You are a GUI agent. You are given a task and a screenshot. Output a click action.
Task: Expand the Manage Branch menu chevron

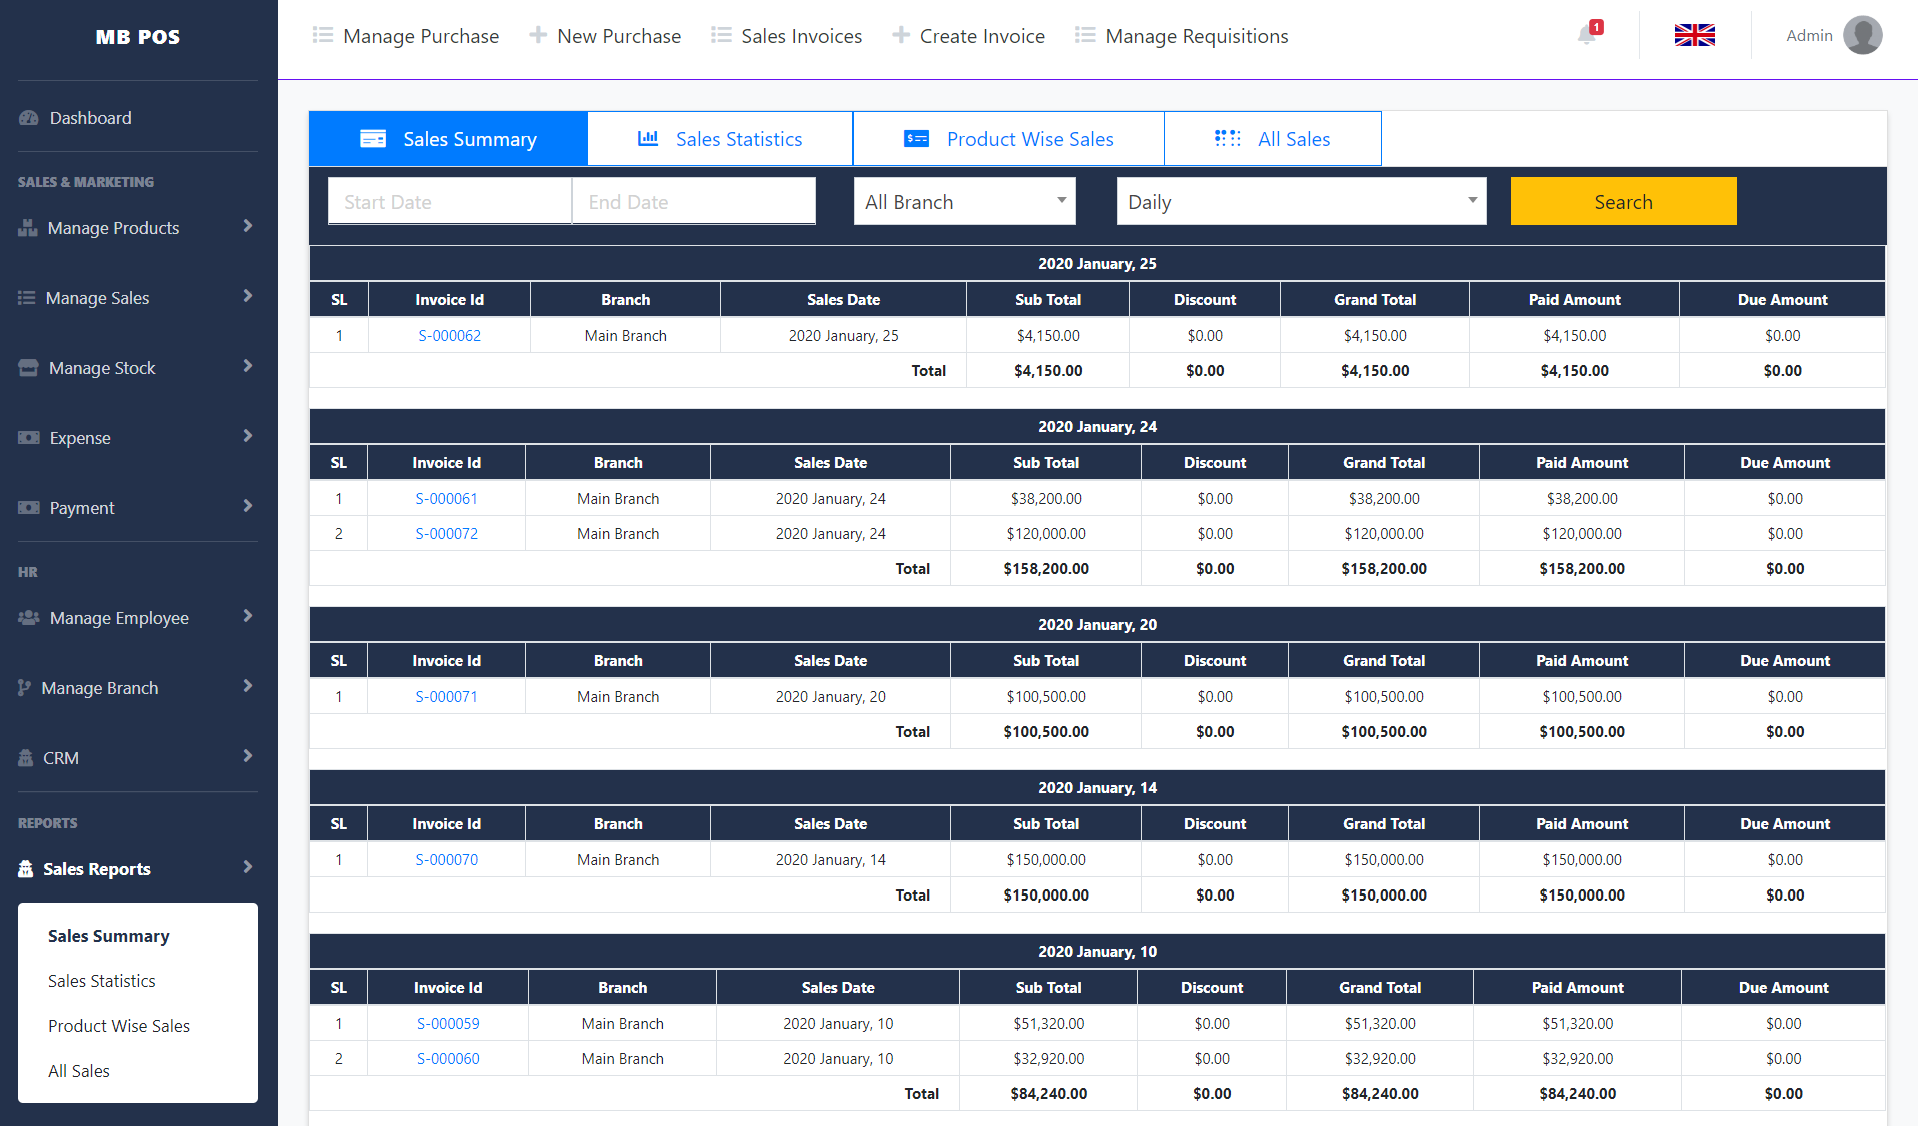click(x=247, y=686)
